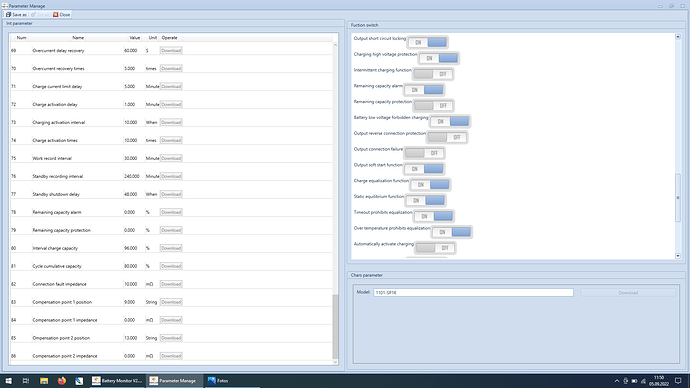Click Fuction switch panel scroll-down arrow

(x=678, y=256)
